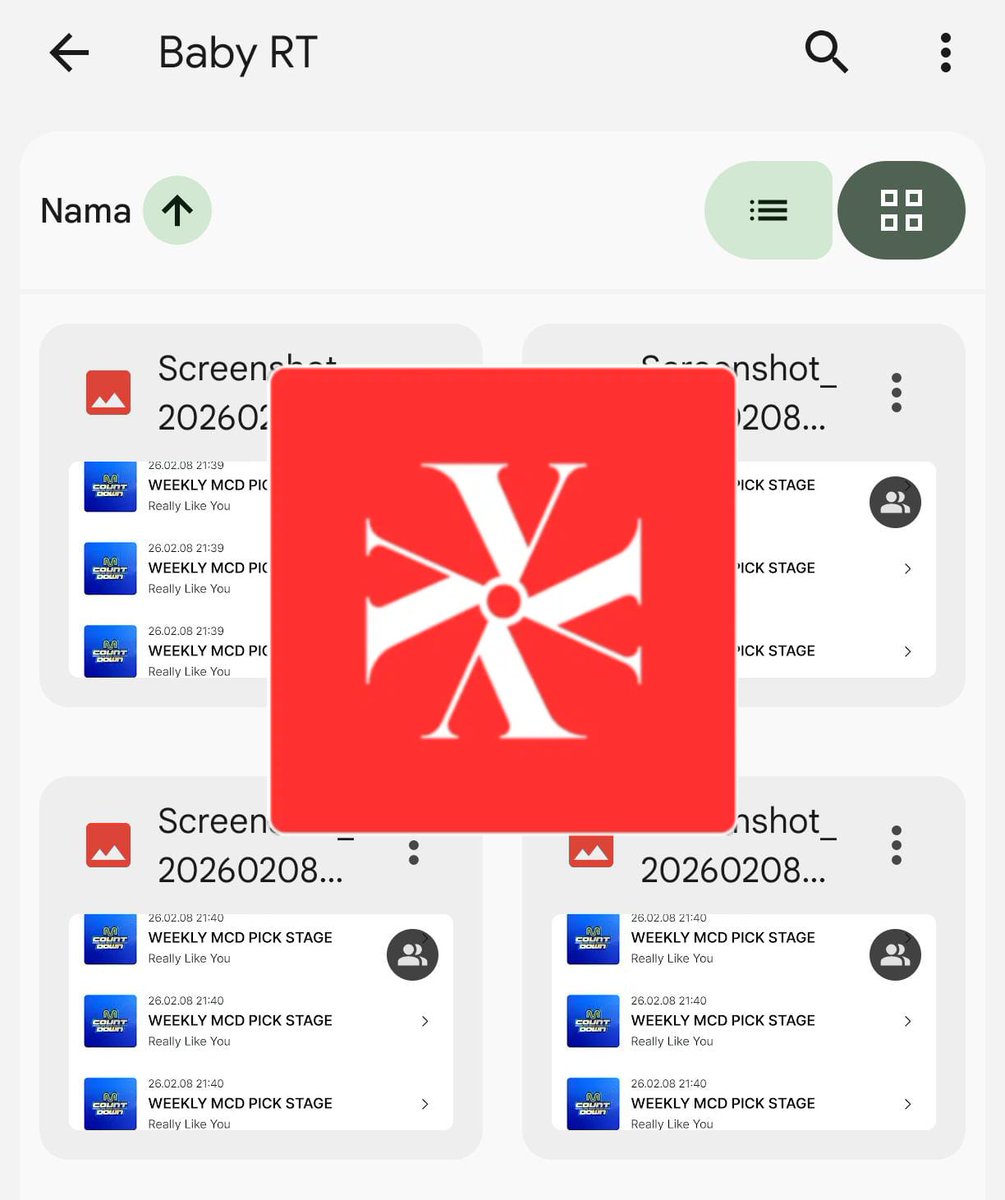Tap the back arrow to leave Baby RT folder
The image size is (1005, 1200).
(x=68, y=53)
